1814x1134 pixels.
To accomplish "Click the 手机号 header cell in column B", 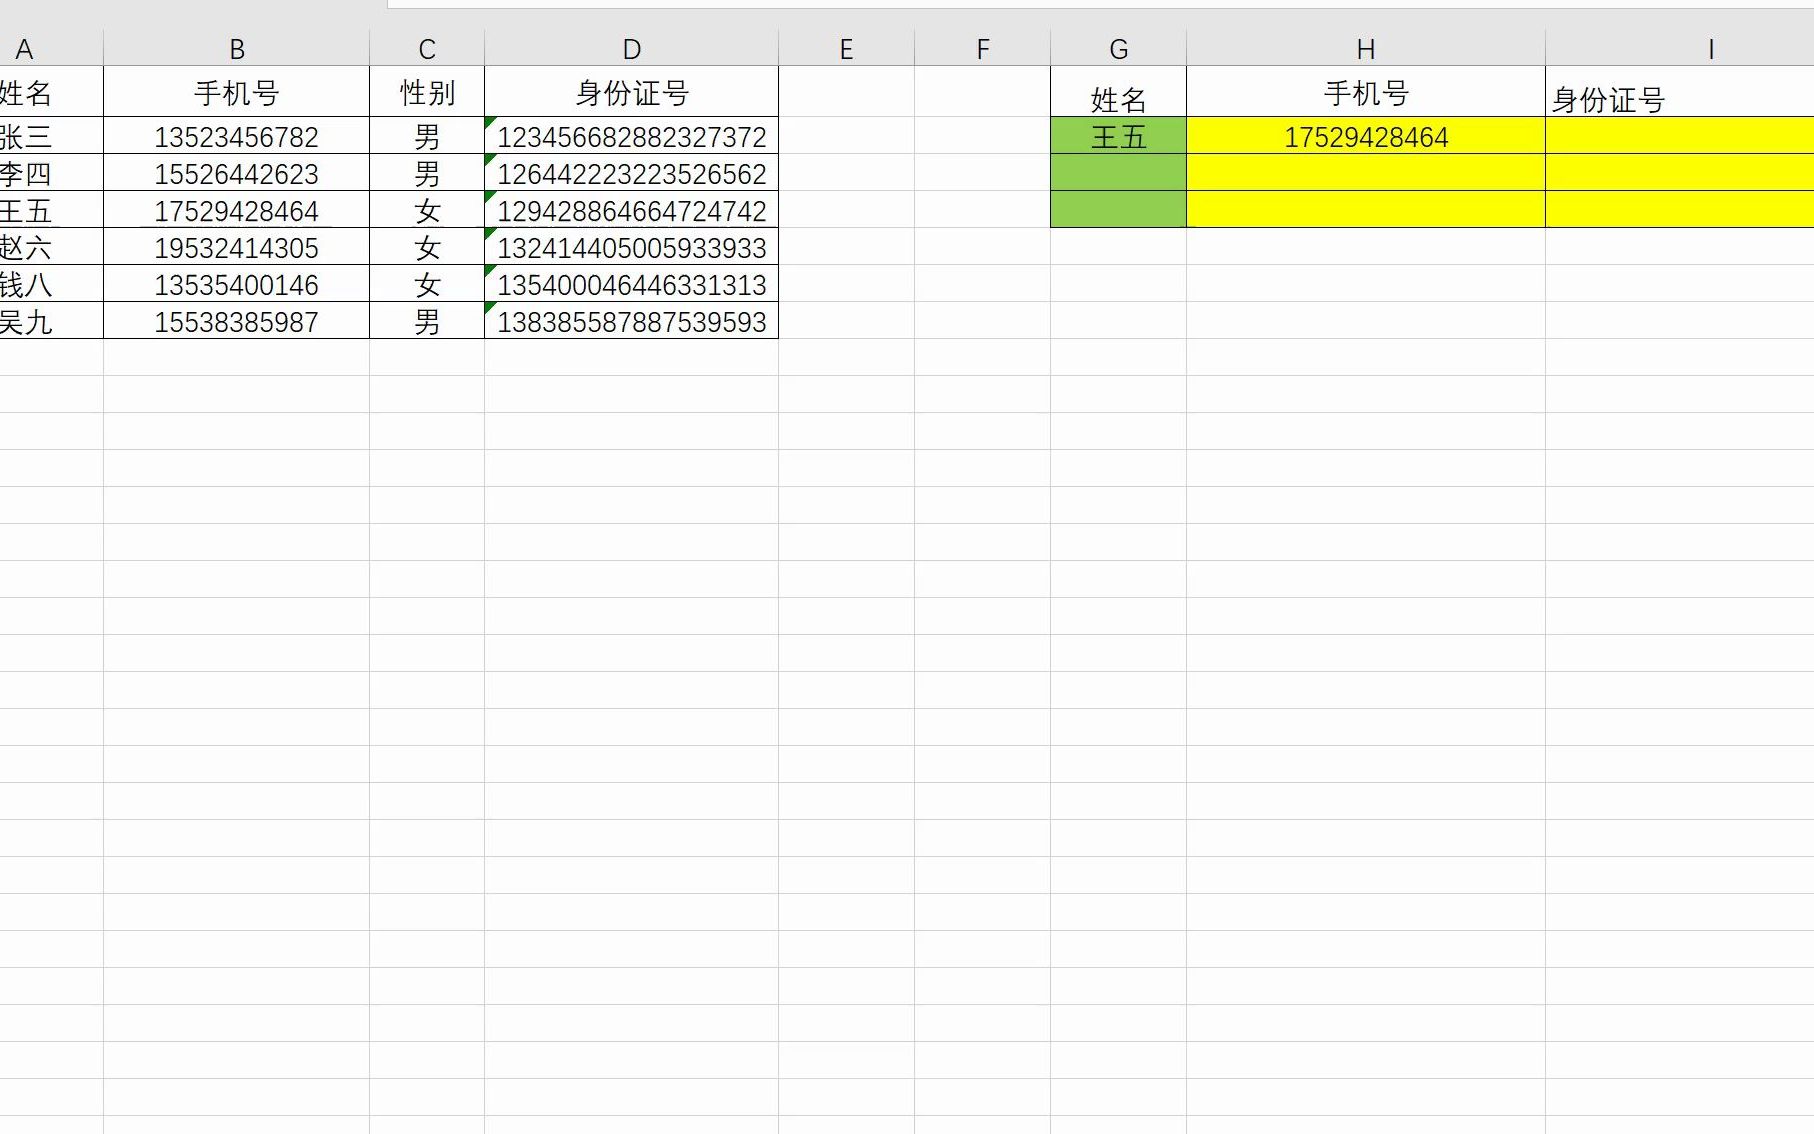I will (236, 92).
